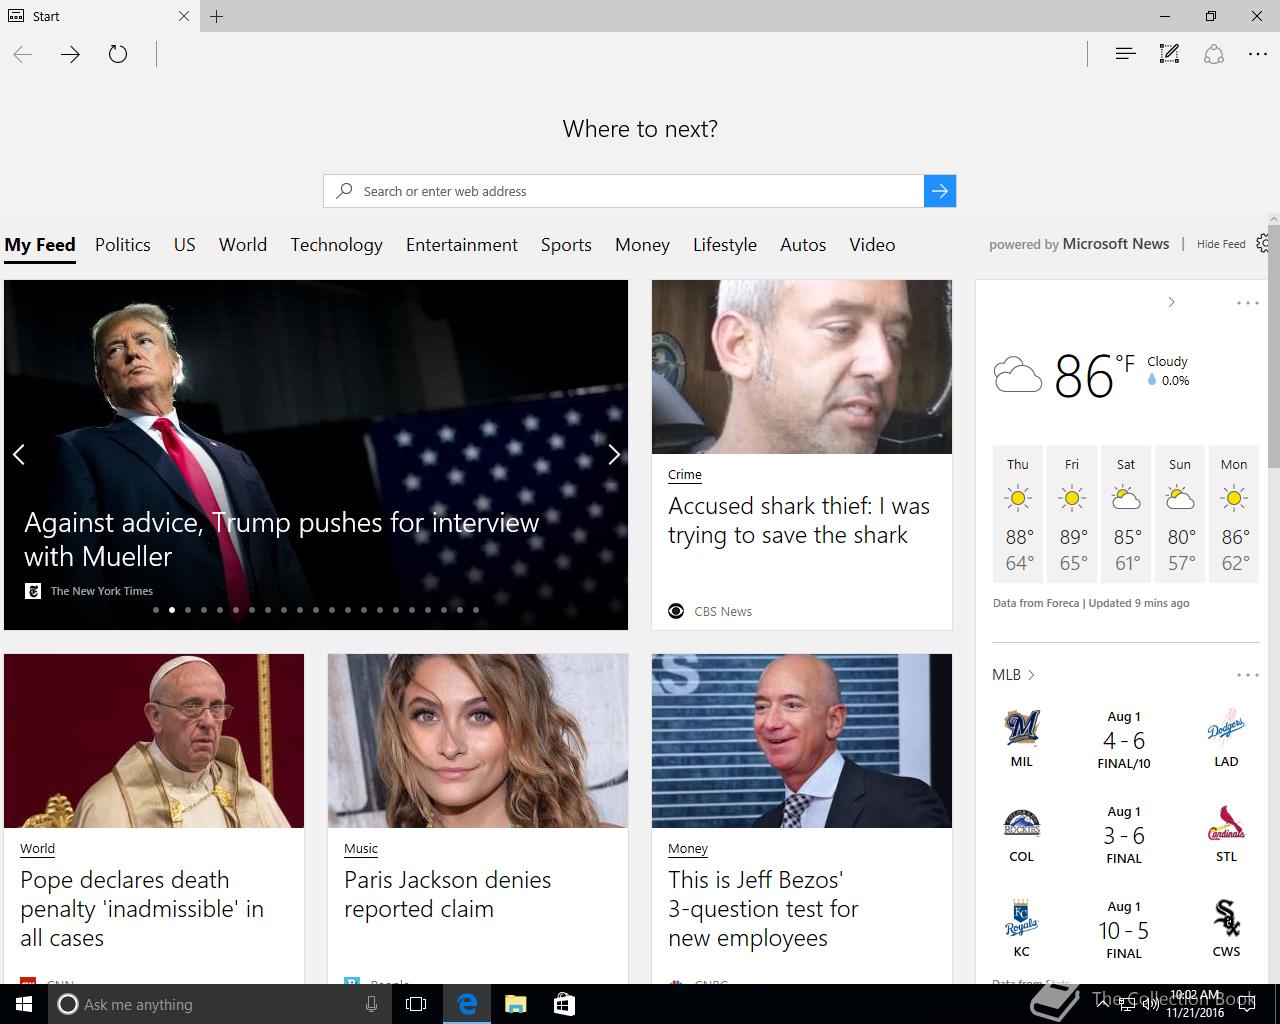Viewport: 1280px width, 1024px height.
Task: Click the browser Back arrow
Action: (23, 54)
